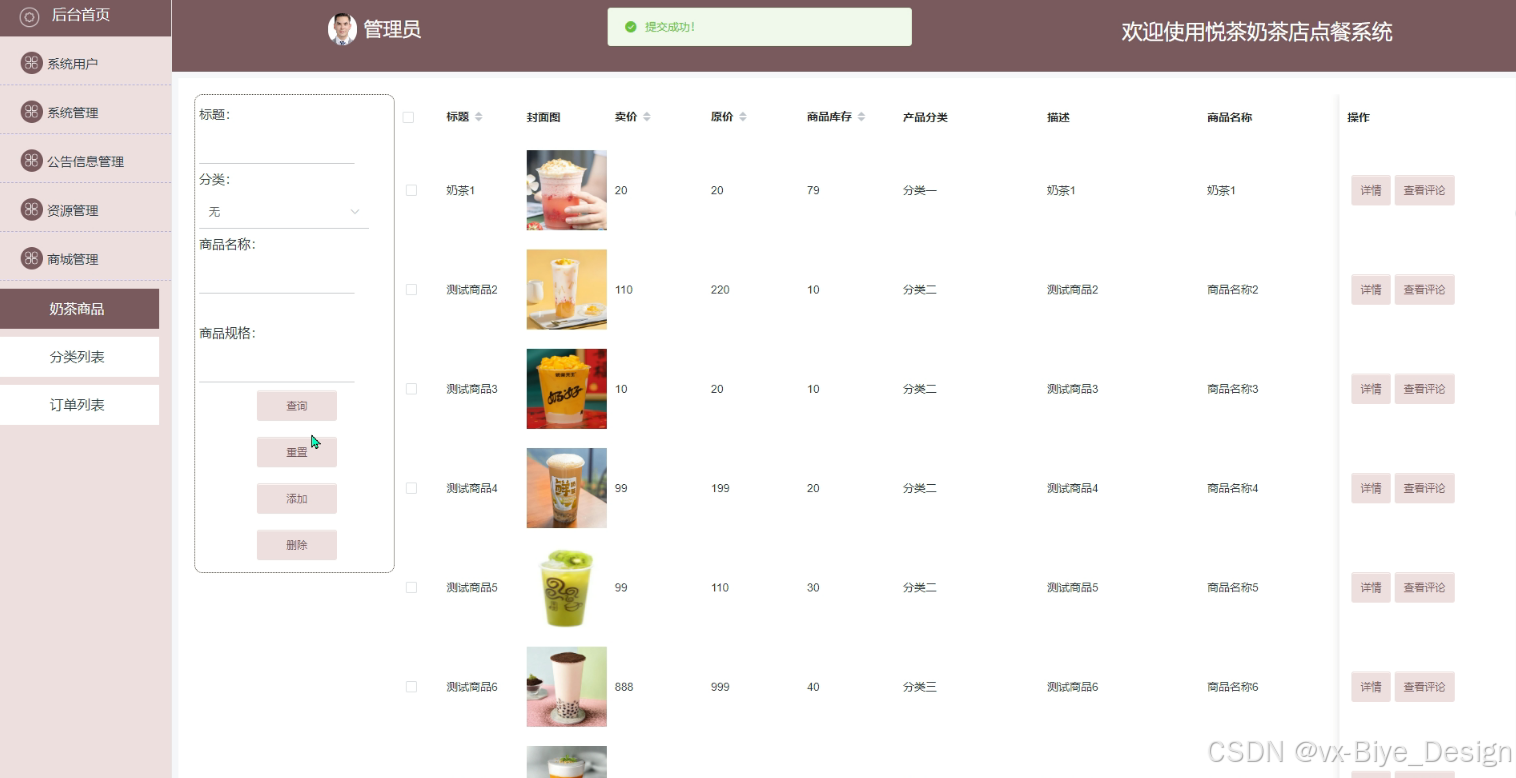
Task: Sort by 商品库存 column arrows
Action: pos(861,117)
